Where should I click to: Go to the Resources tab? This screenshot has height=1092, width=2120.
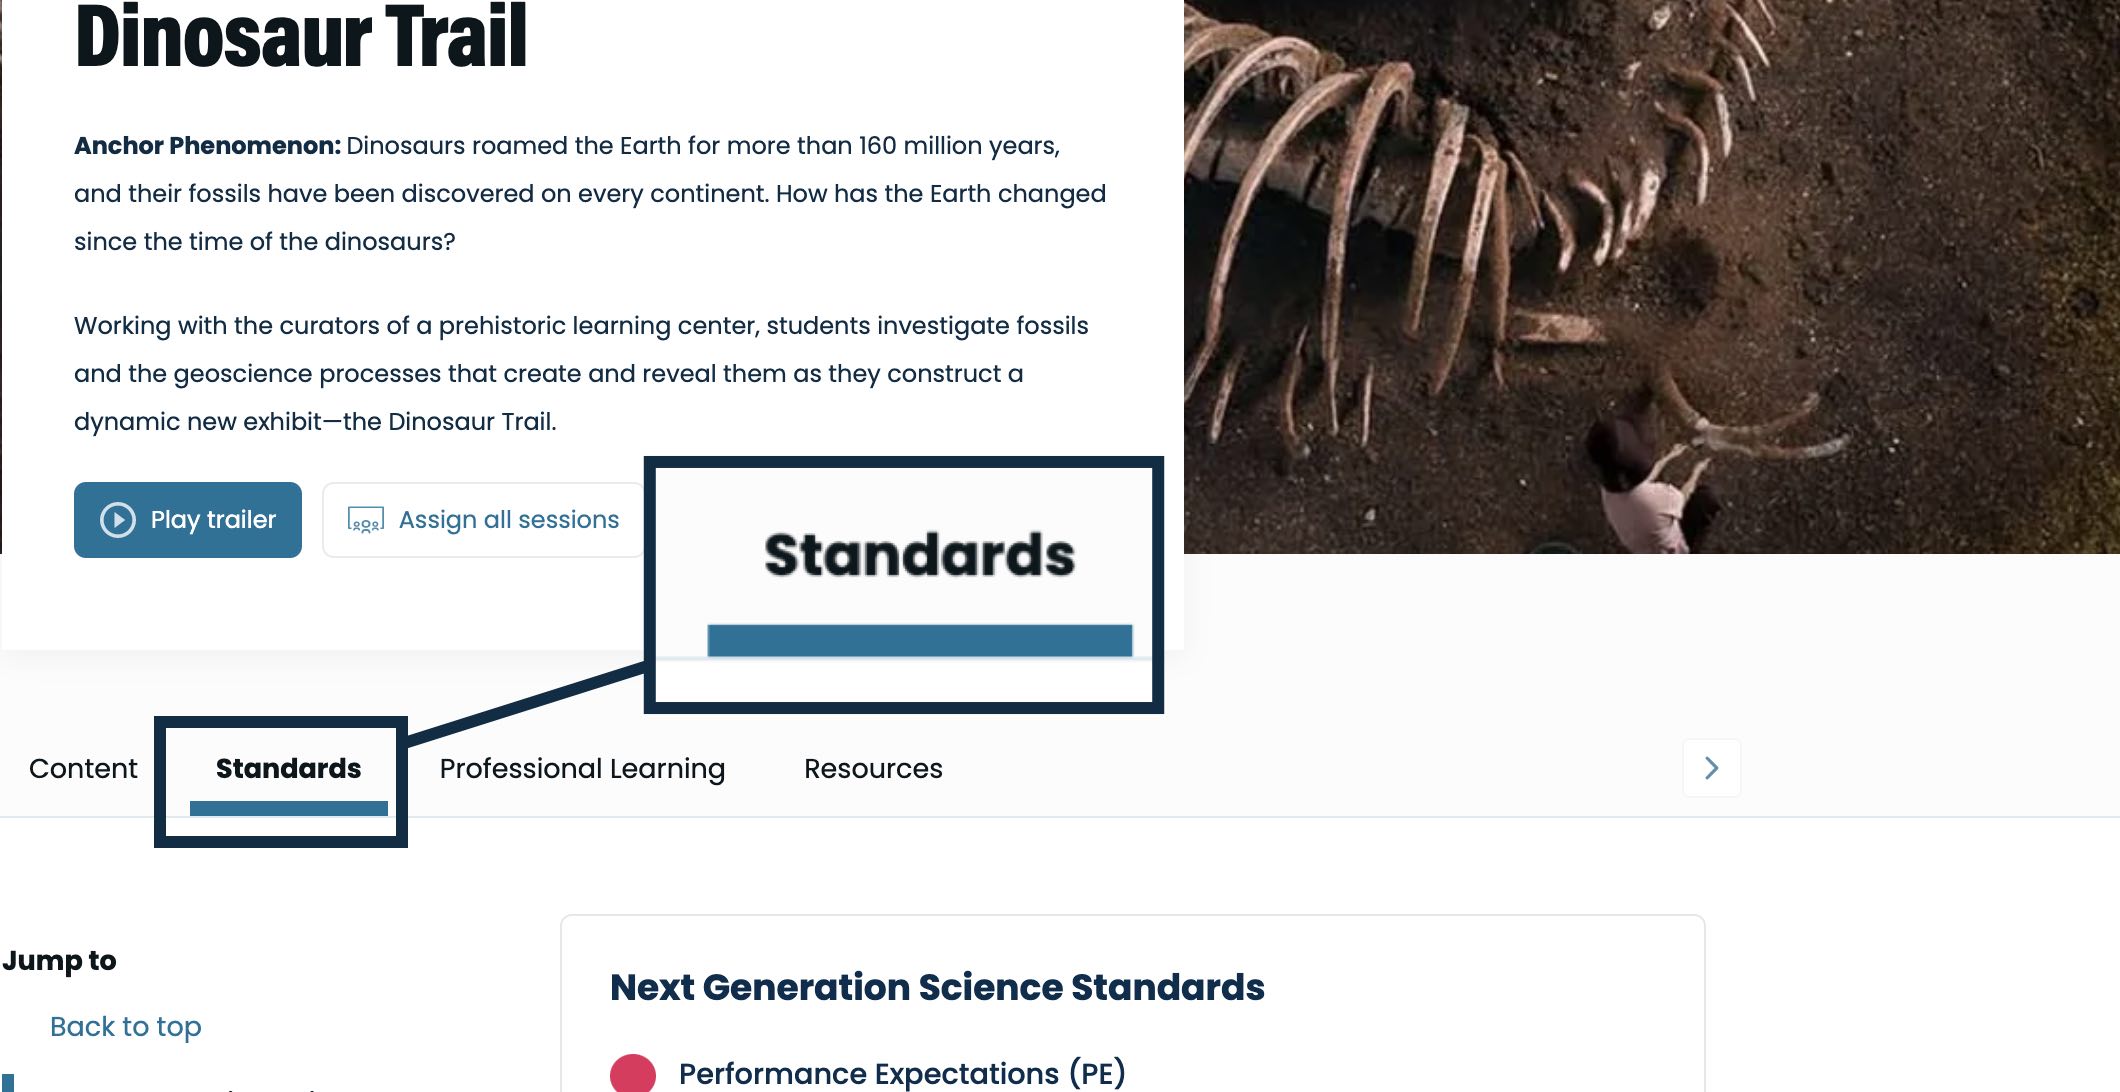click(873, 768)
